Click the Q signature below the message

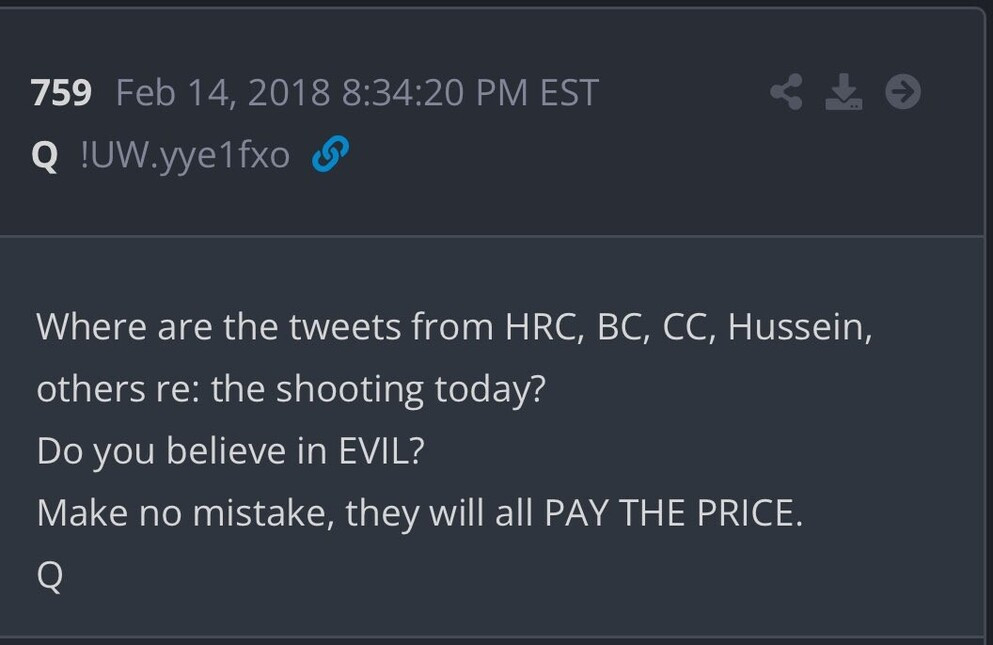coord(50,576)
